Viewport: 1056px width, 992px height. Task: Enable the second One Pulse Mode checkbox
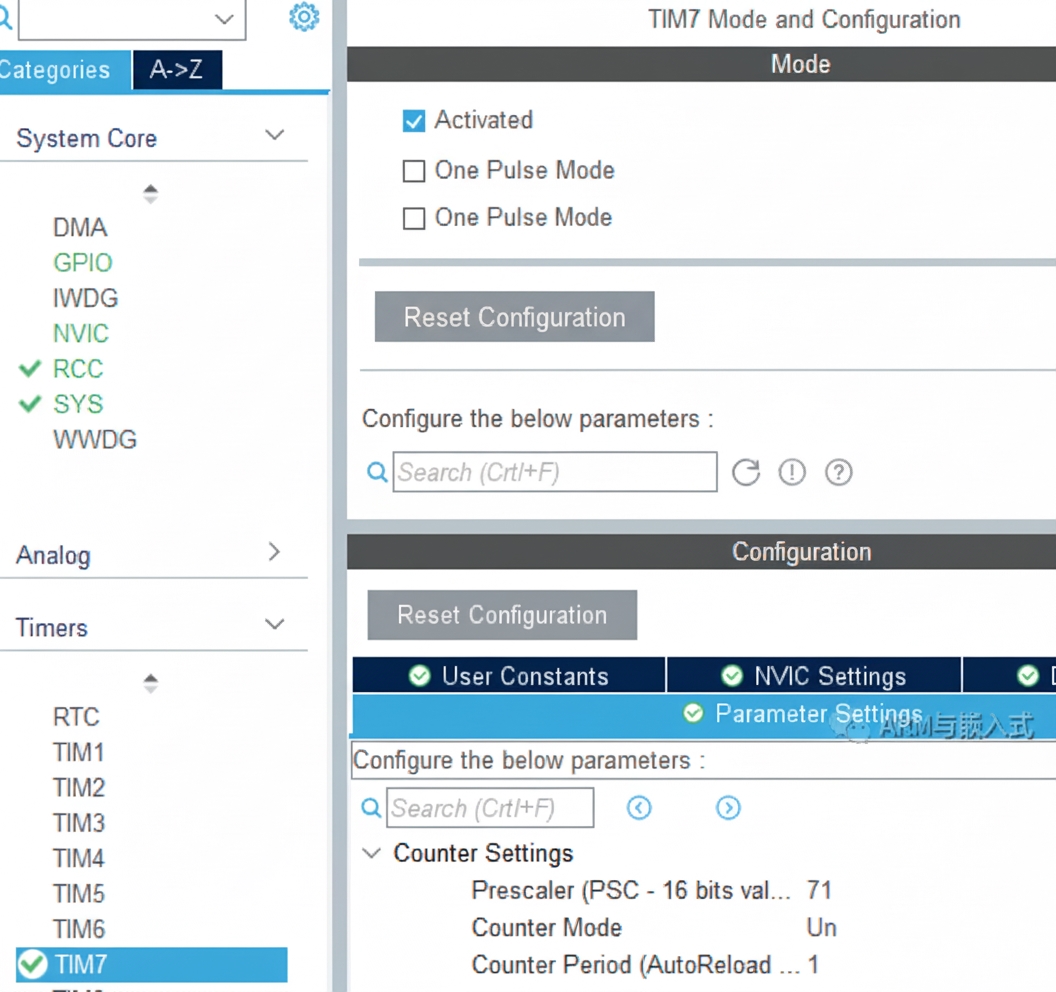point(414,218)
